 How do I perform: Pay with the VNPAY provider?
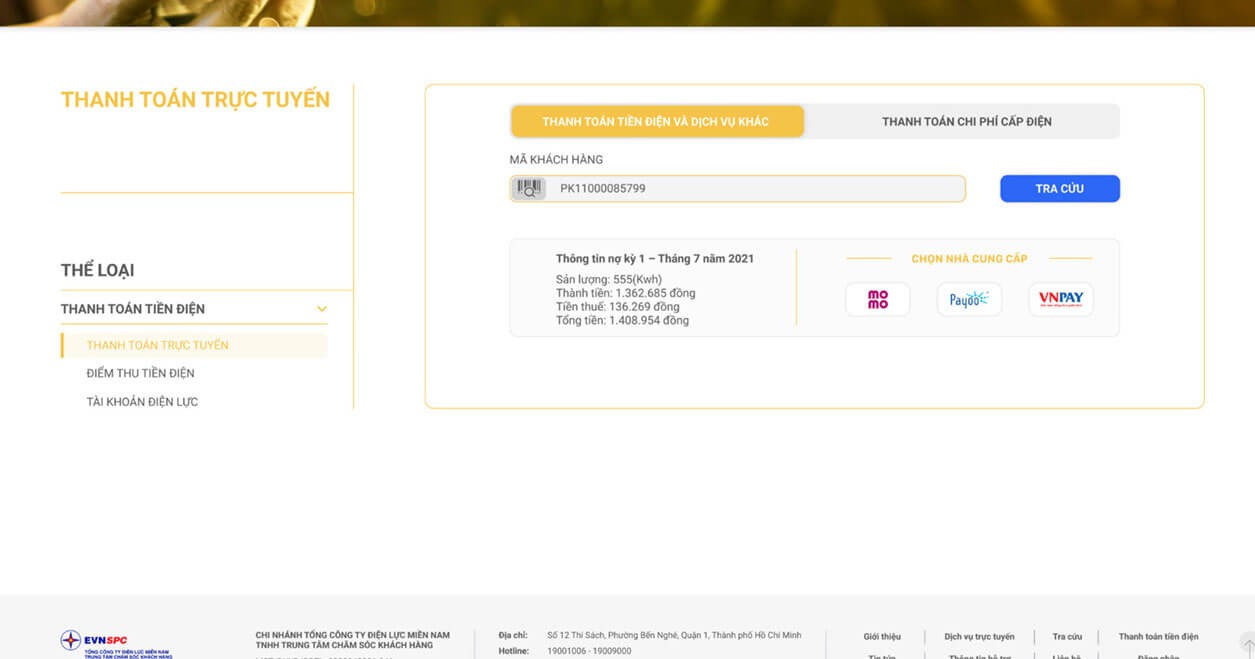click(x=1060, y=299)
